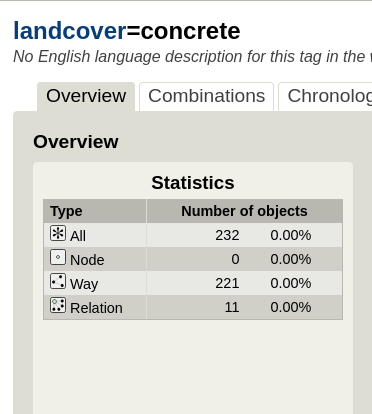Select the node count of 0

[x=235, y=259]
